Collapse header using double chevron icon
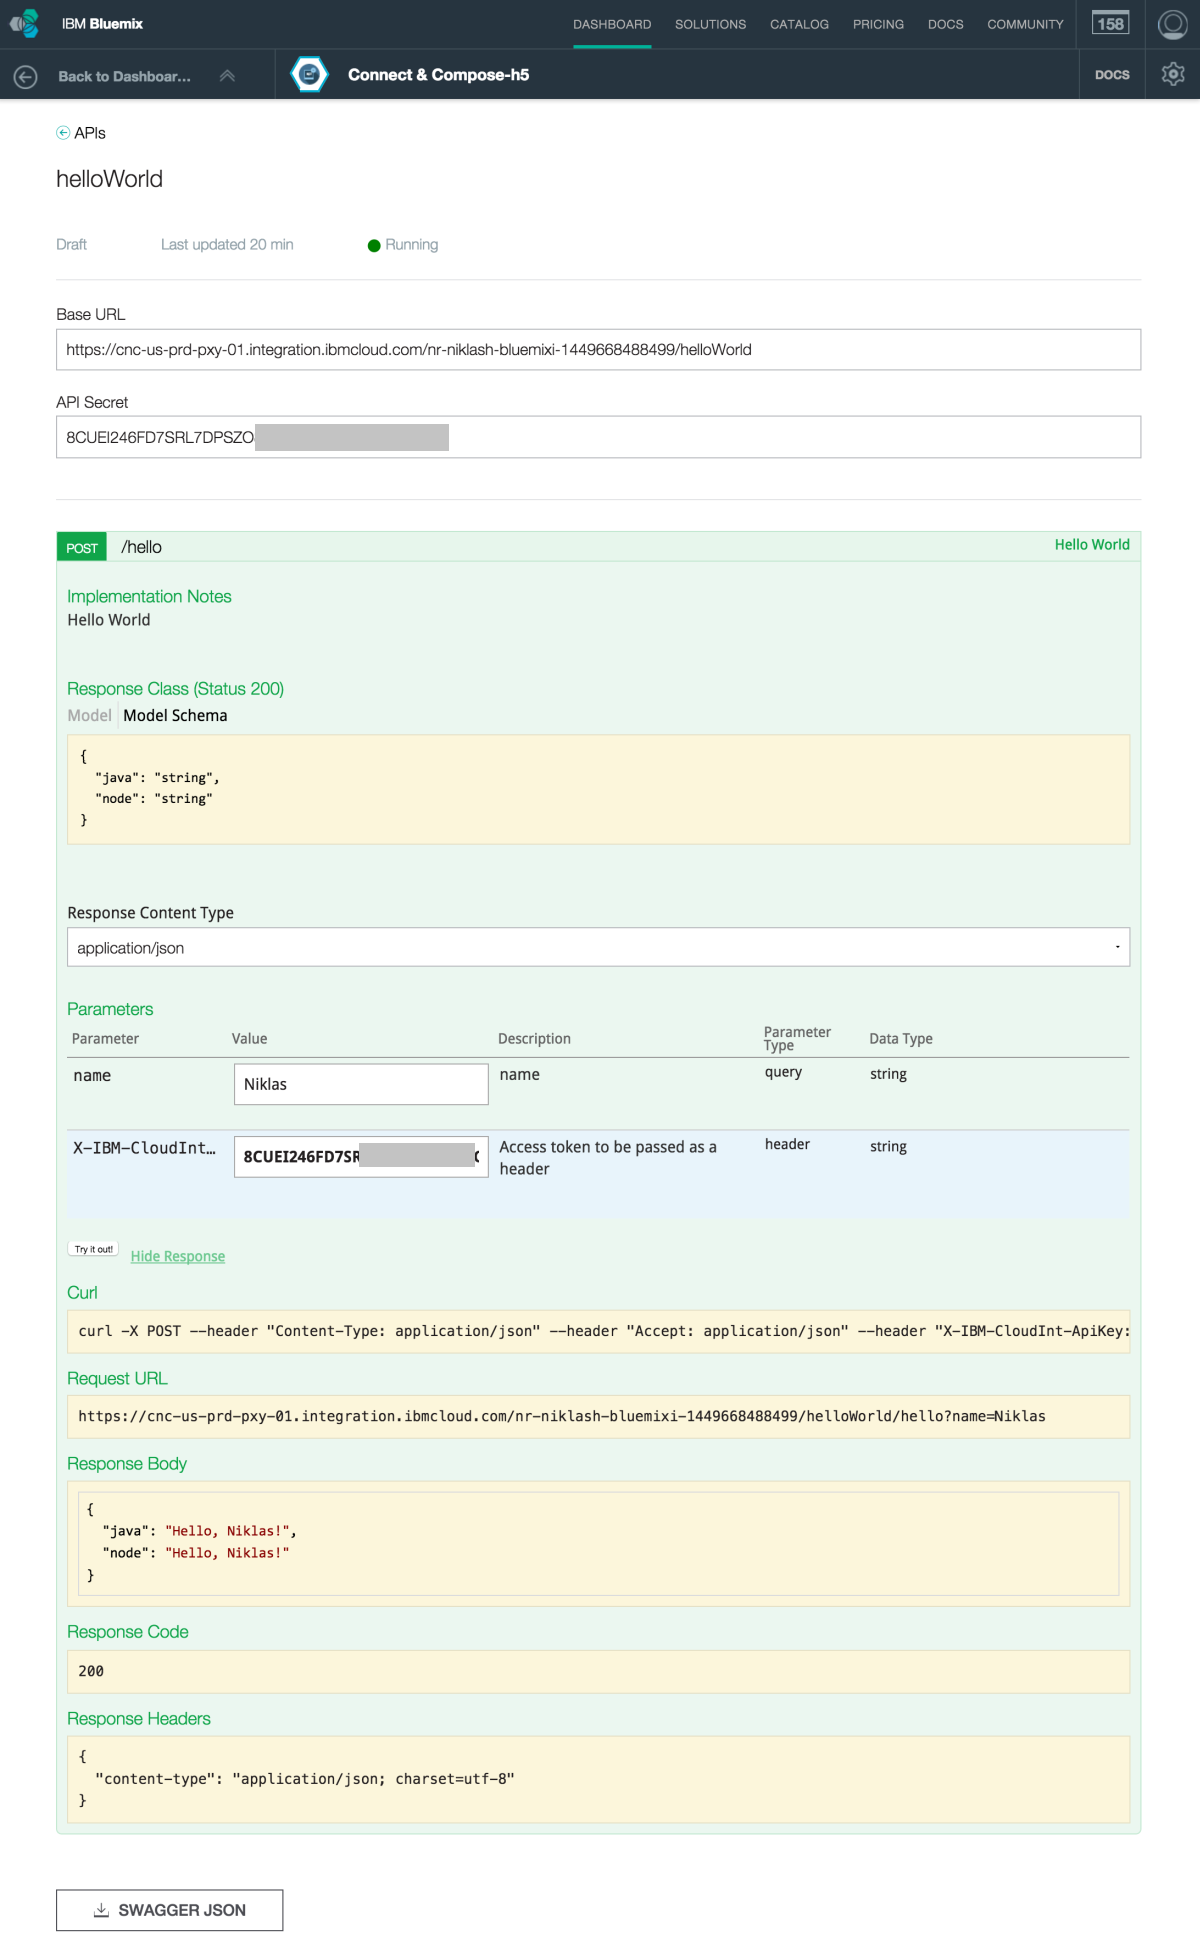 click(x=227, y=76)
